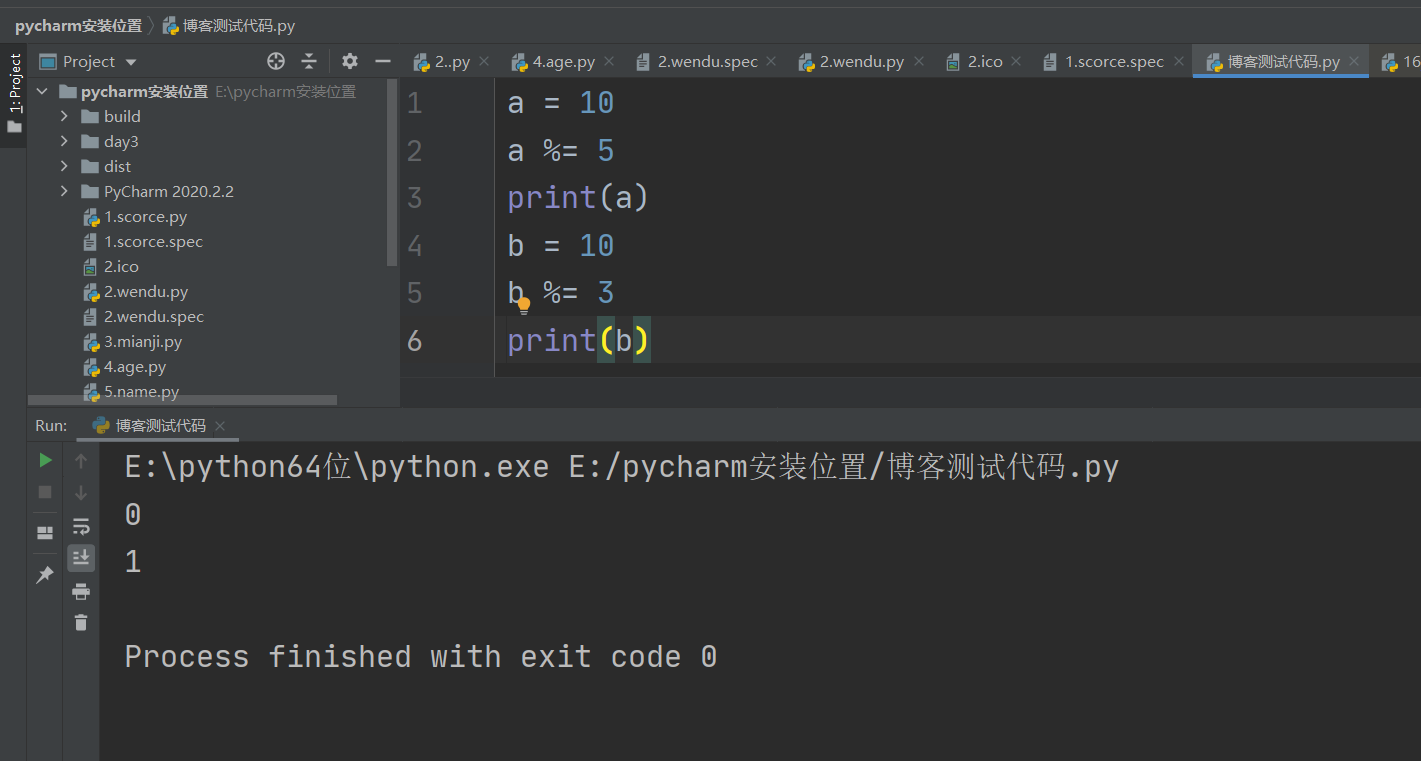Rerun the script with green play button

coord(45,460)
